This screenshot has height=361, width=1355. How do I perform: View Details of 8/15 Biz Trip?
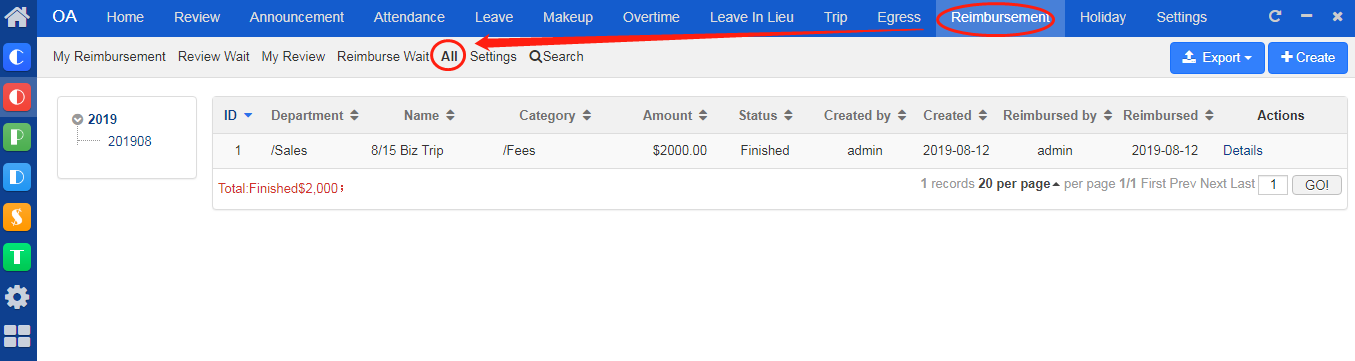1243,151
